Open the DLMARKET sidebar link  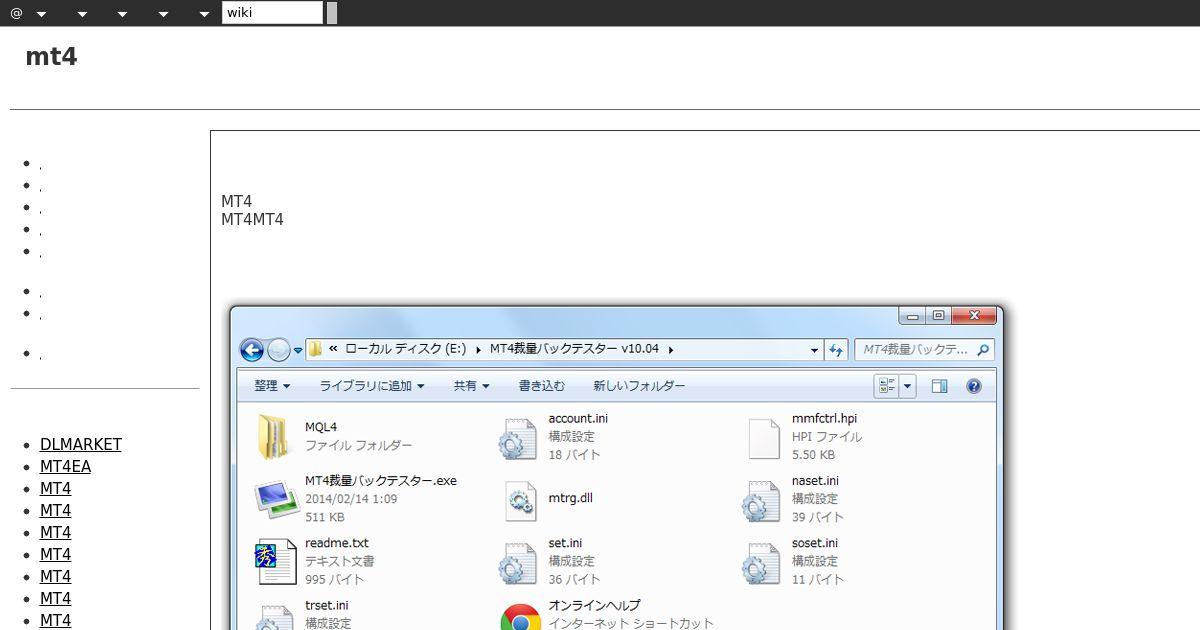(81, 445)
